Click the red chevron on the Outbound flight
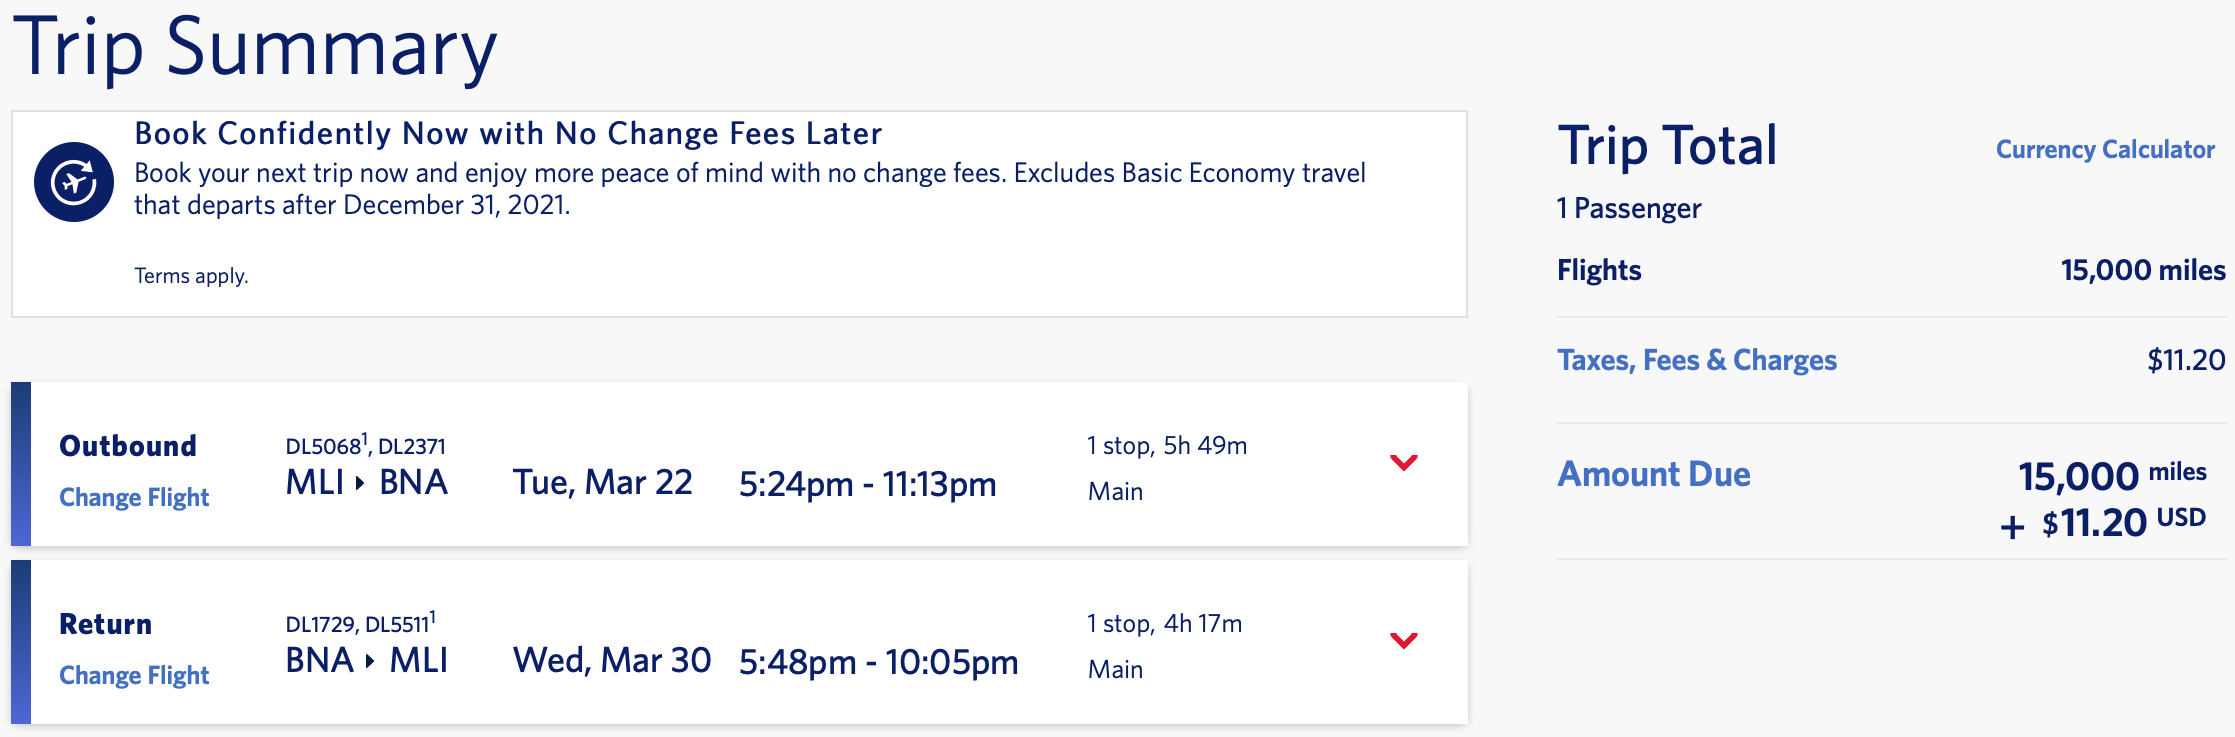This screenshot has width=2235, height=737. click(1404, 462)
